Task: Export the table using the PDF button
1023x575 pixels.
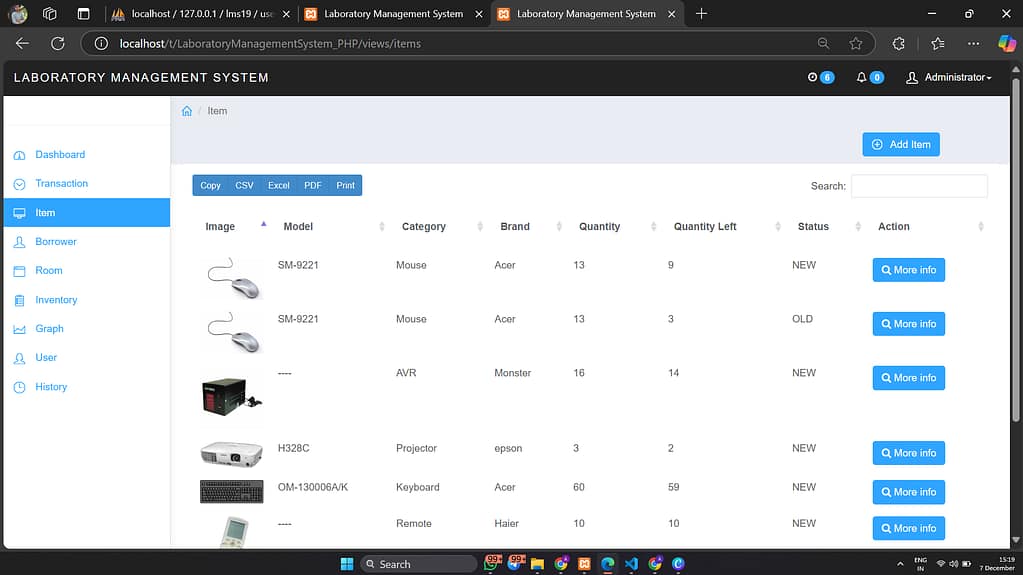Action: click(x=313, y=185)
